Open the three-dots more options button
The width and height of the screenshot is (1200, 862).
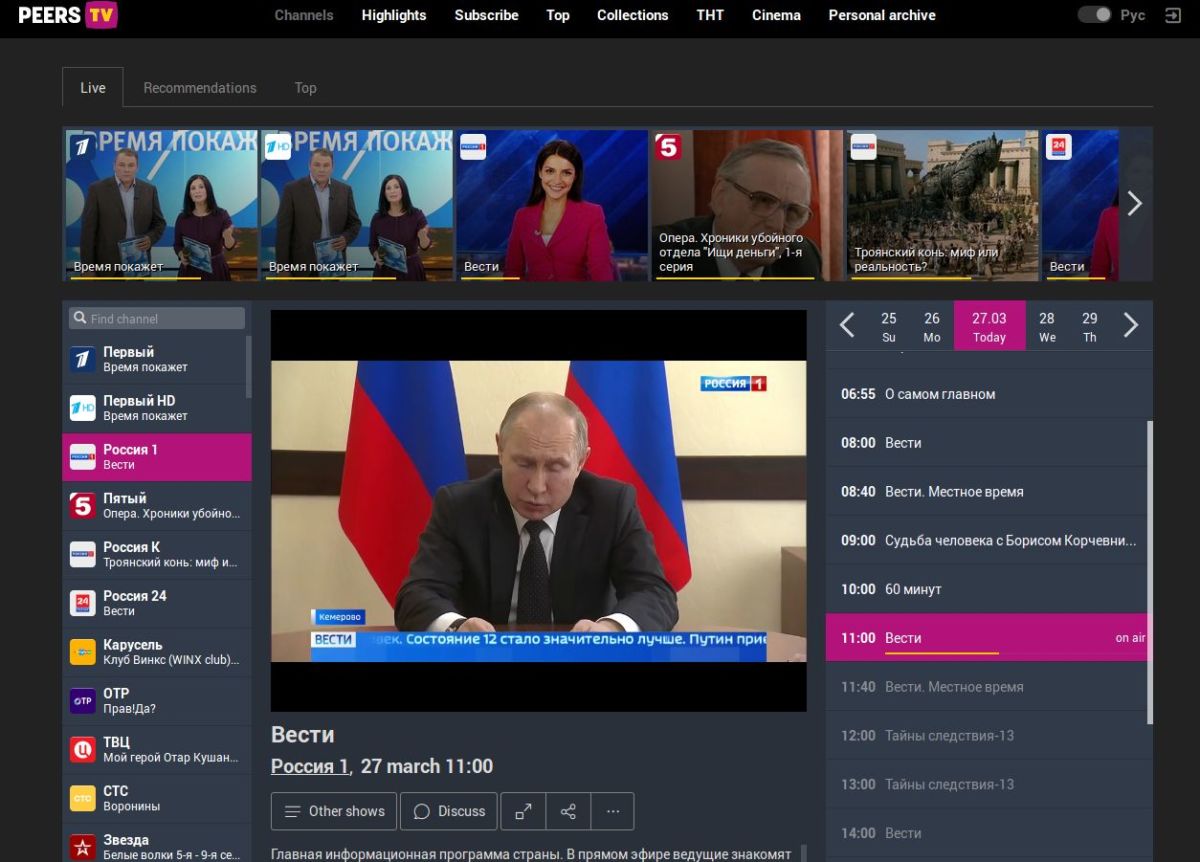(x=612, y=811)
